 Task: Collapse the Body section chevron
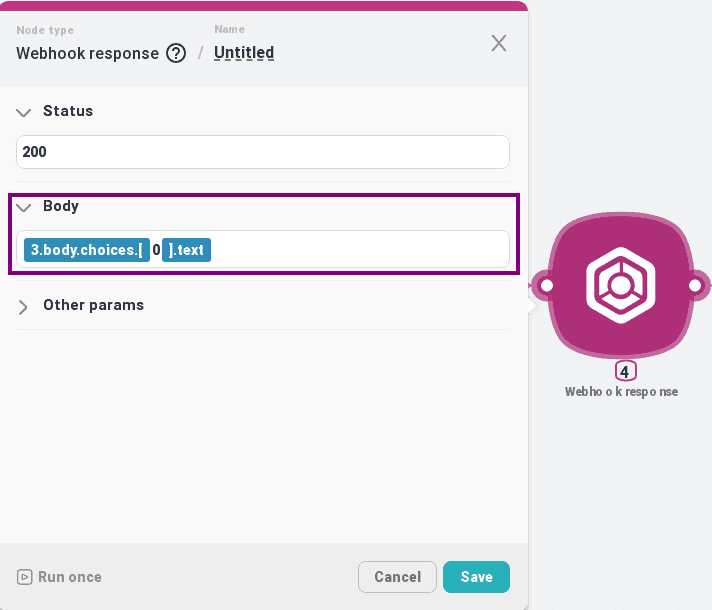pyautogui.click(x=24, y=207)
